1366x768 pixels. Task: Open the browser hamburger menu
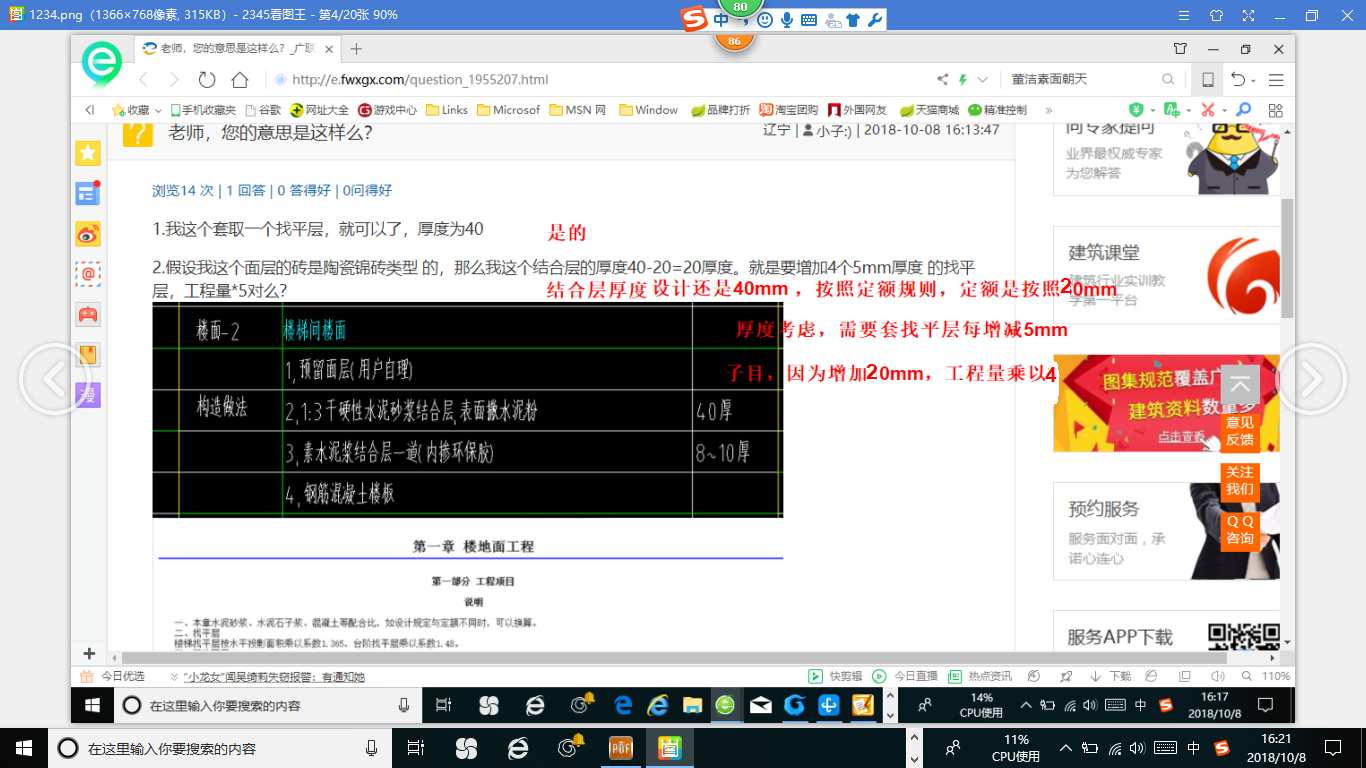click(1276, 80)
